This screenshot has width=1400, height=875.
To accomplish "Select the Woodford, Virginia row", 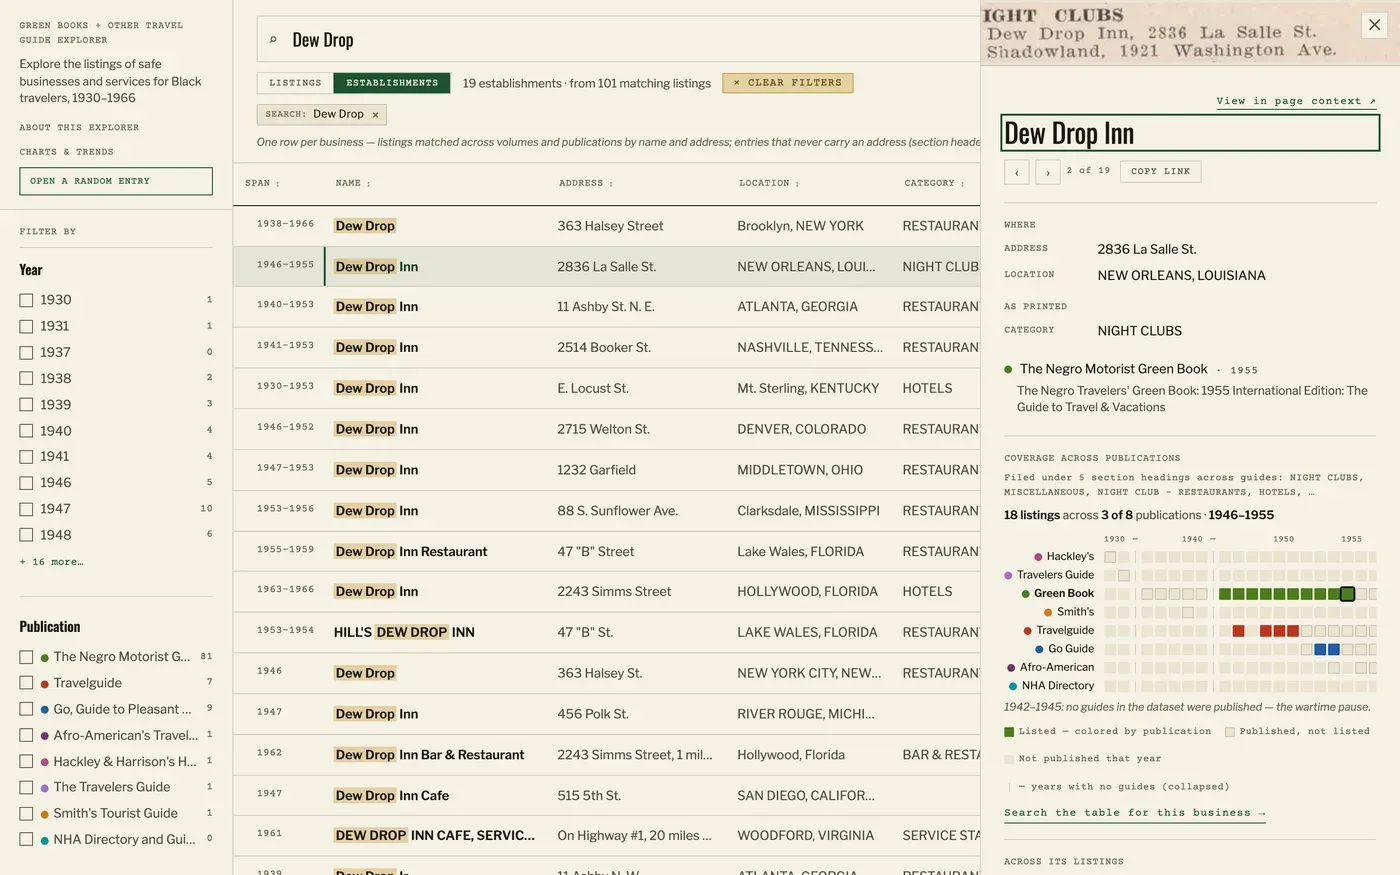I will coord(607,835).
